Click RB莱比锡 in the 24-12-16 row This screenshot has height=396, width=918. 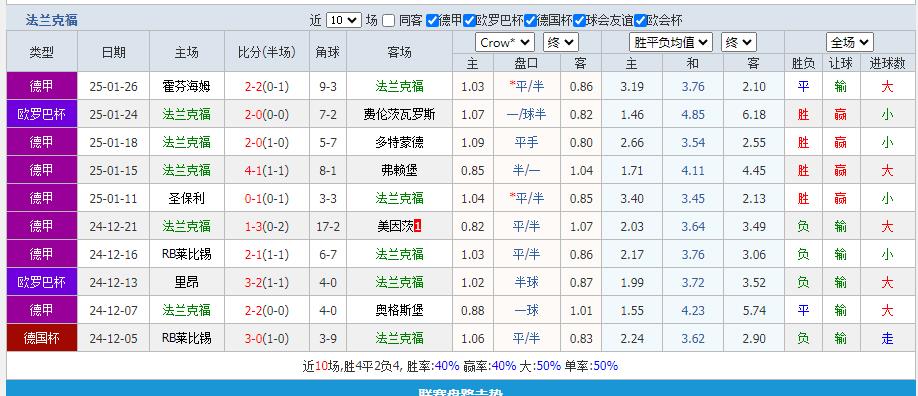pos(186,254)
